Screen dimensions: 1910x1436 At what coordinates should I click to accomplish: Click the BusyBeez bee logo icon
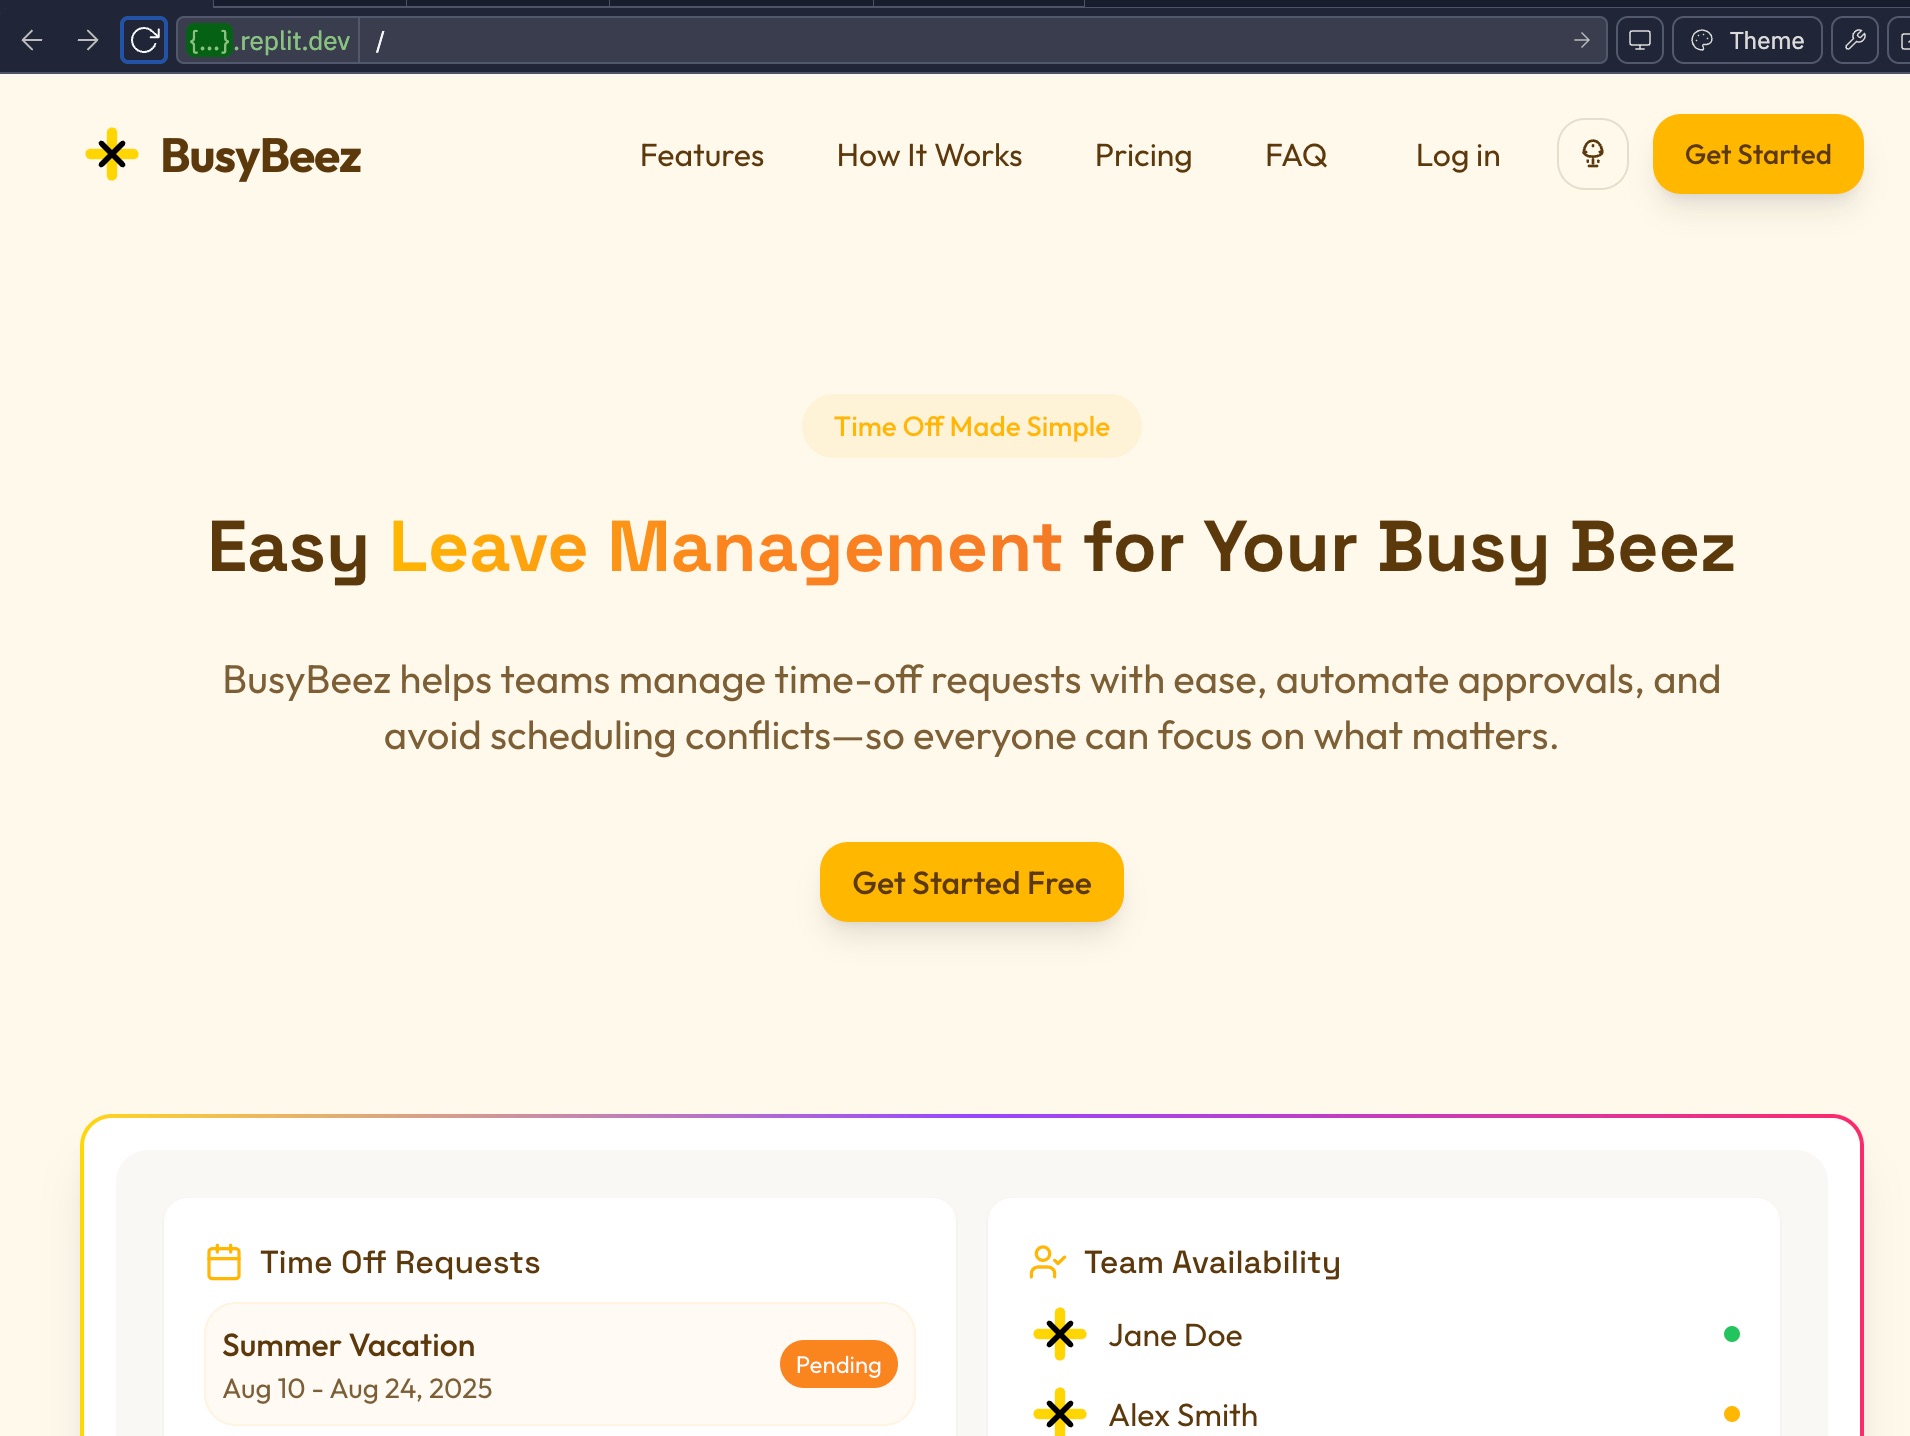(x=112, y=155)
